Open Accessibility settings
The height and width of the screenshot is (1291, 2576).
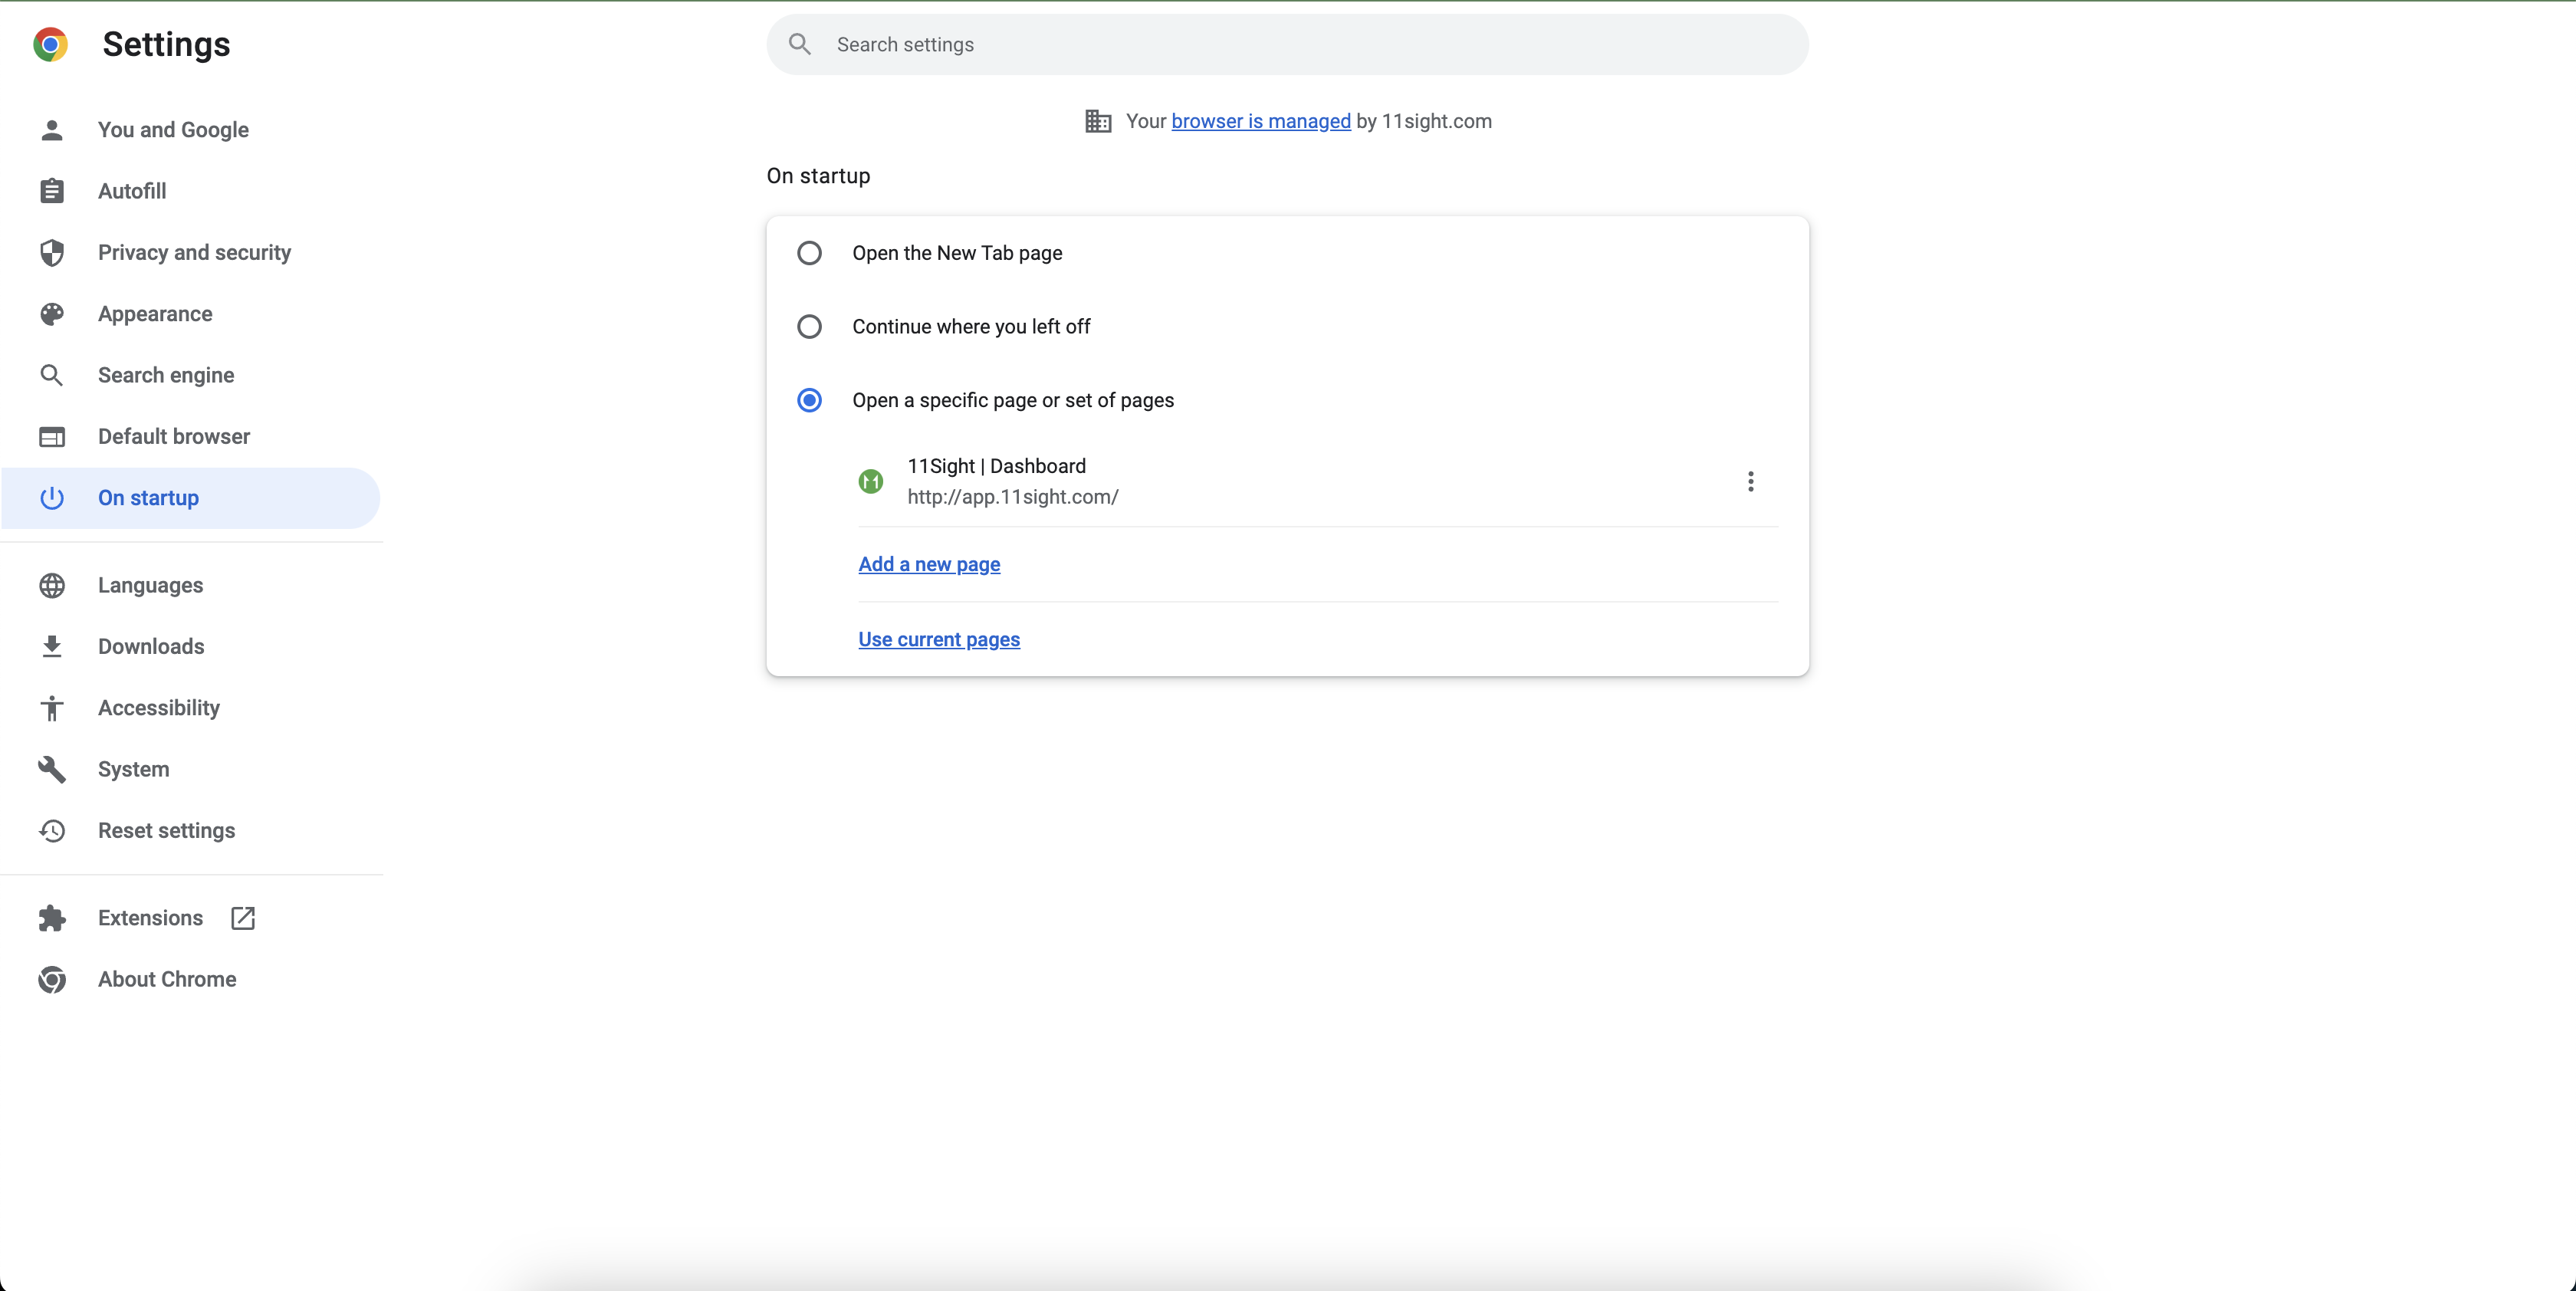pos(190,708)
